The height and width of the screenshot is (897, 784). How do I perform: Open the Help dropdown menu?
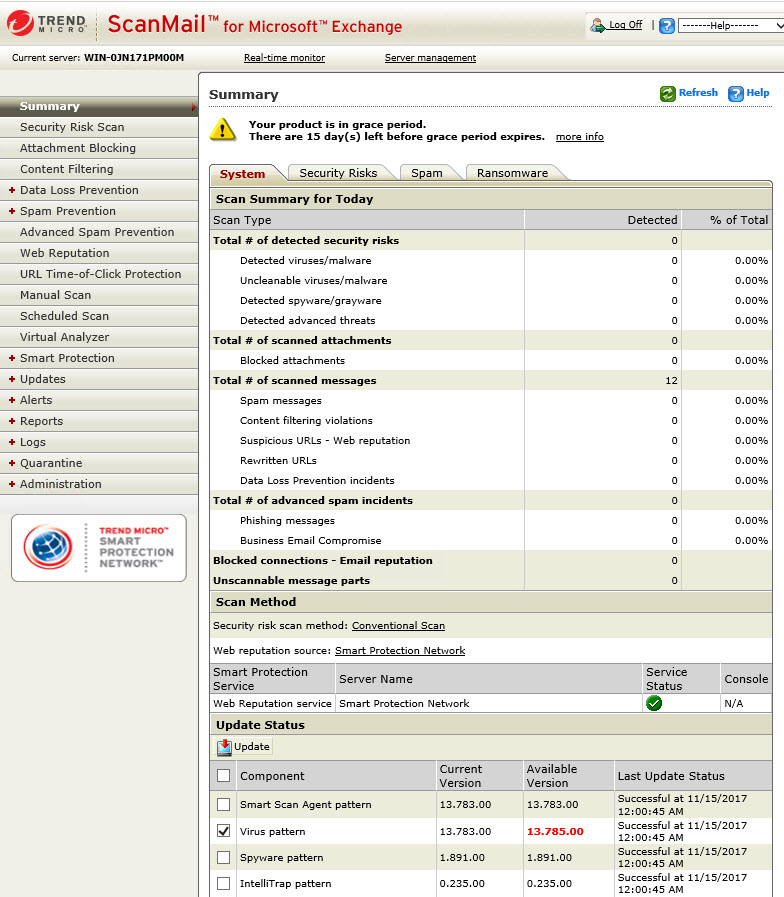pyautogui.click(x=730, y=26)
